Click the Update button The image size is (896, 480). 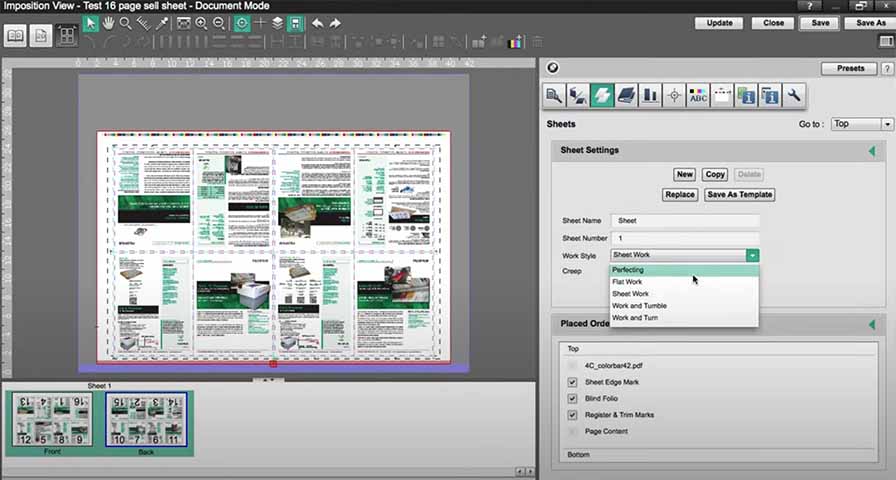pos(719,23)
